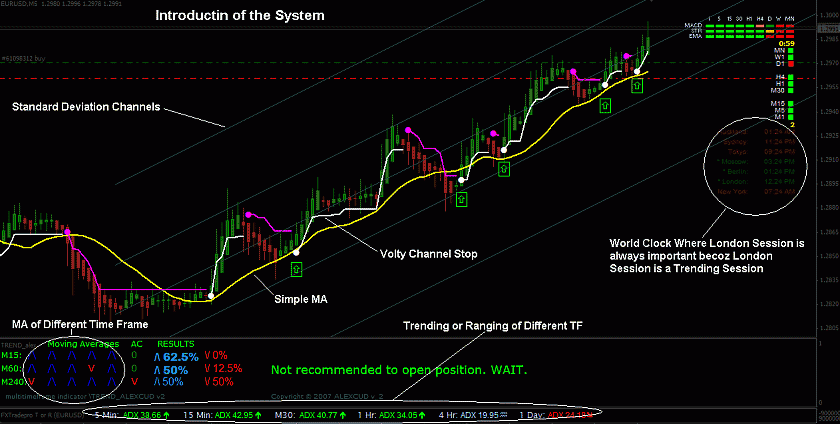Click the 'FXTradepro T or R (EURUSD)' label
The height and width of the screenshot is (424, 840).
42,415
